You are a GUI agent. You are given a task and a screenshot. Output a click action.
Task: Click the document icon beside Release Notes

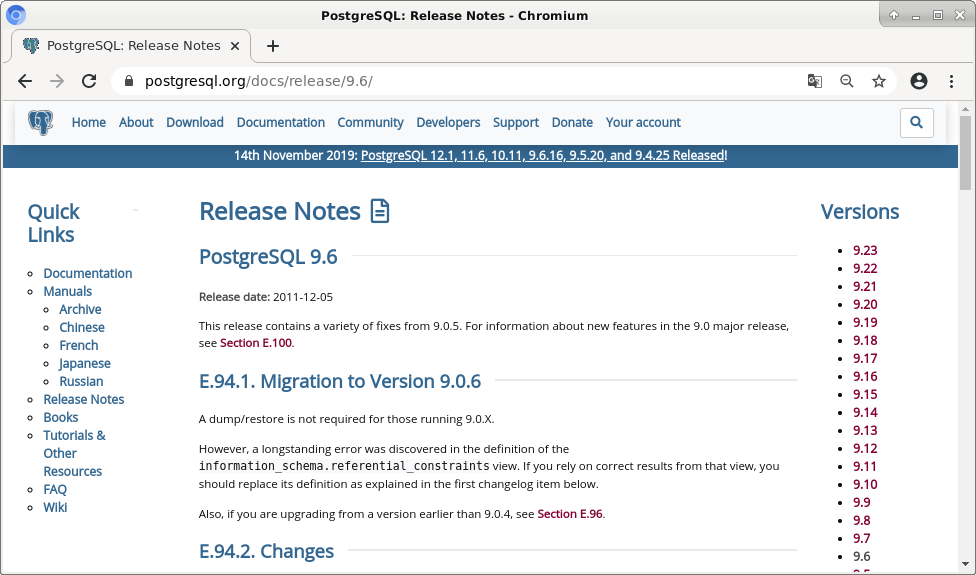(x=380, y=211)
